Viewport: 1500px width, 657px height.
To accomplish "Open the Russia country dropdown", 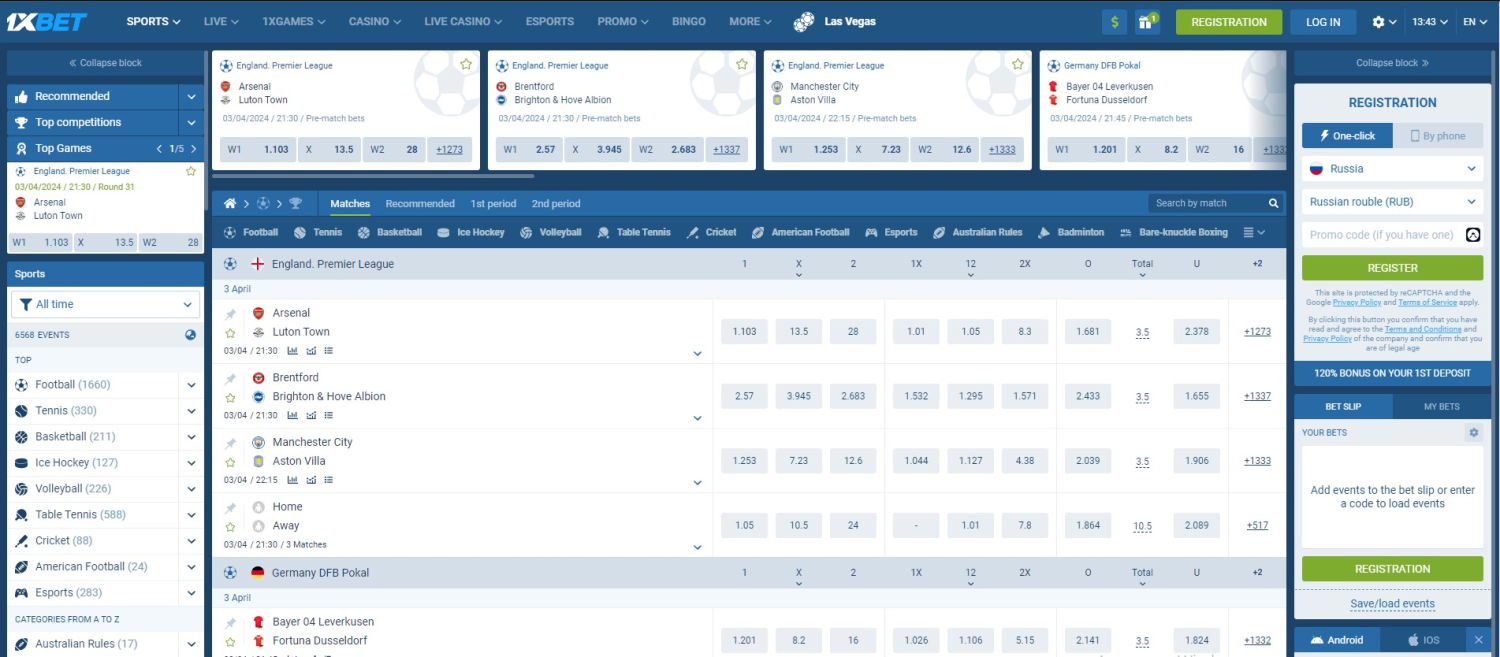I will click(x=1392, y=170).
